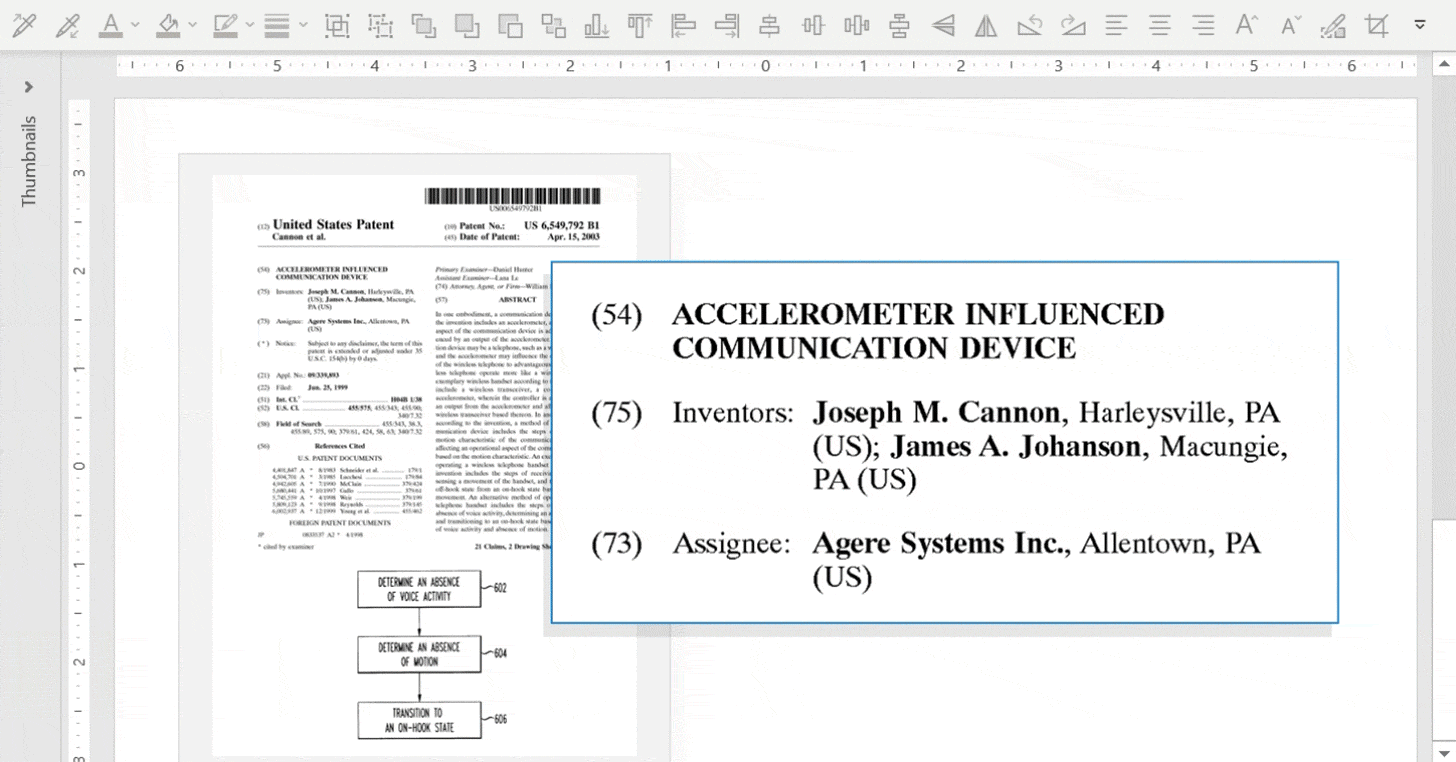Activate the Crop tool
Image resolution: width=1456 pixels, height=762 pixels.
1377,25
